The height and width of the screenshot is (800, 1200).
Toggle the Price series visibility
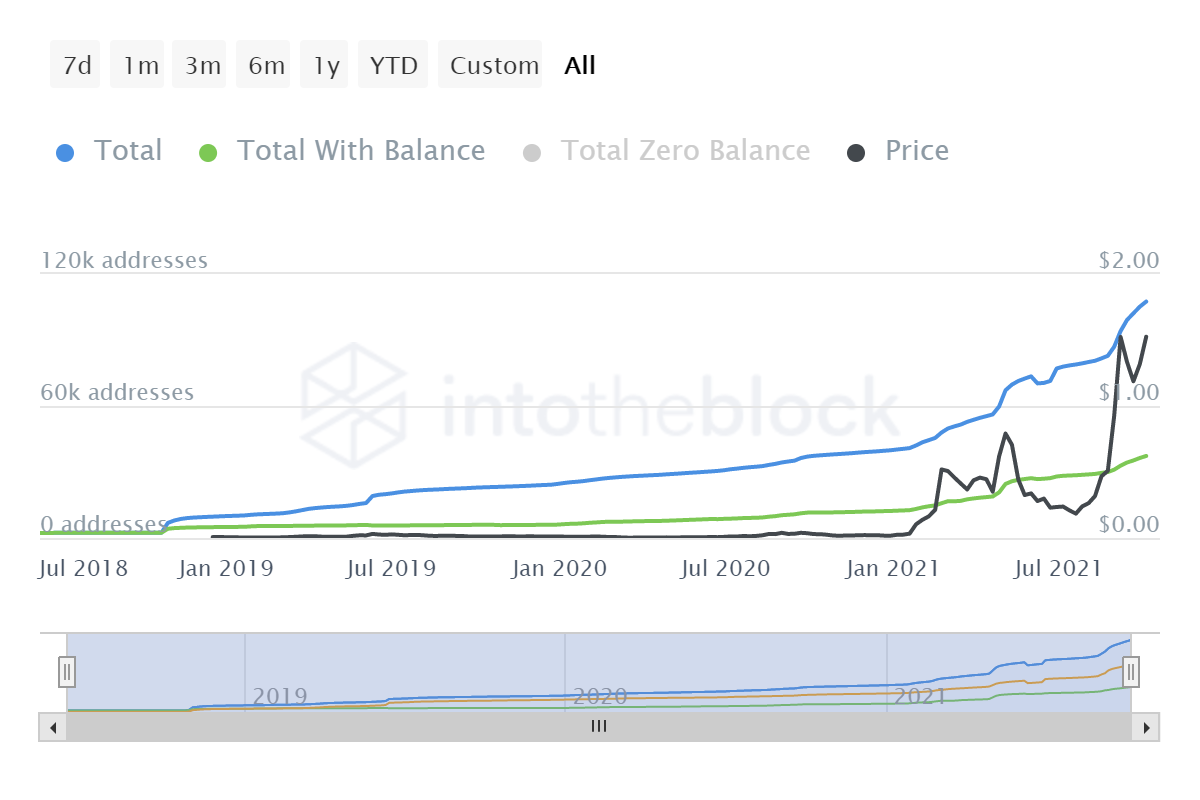[916, 151]
